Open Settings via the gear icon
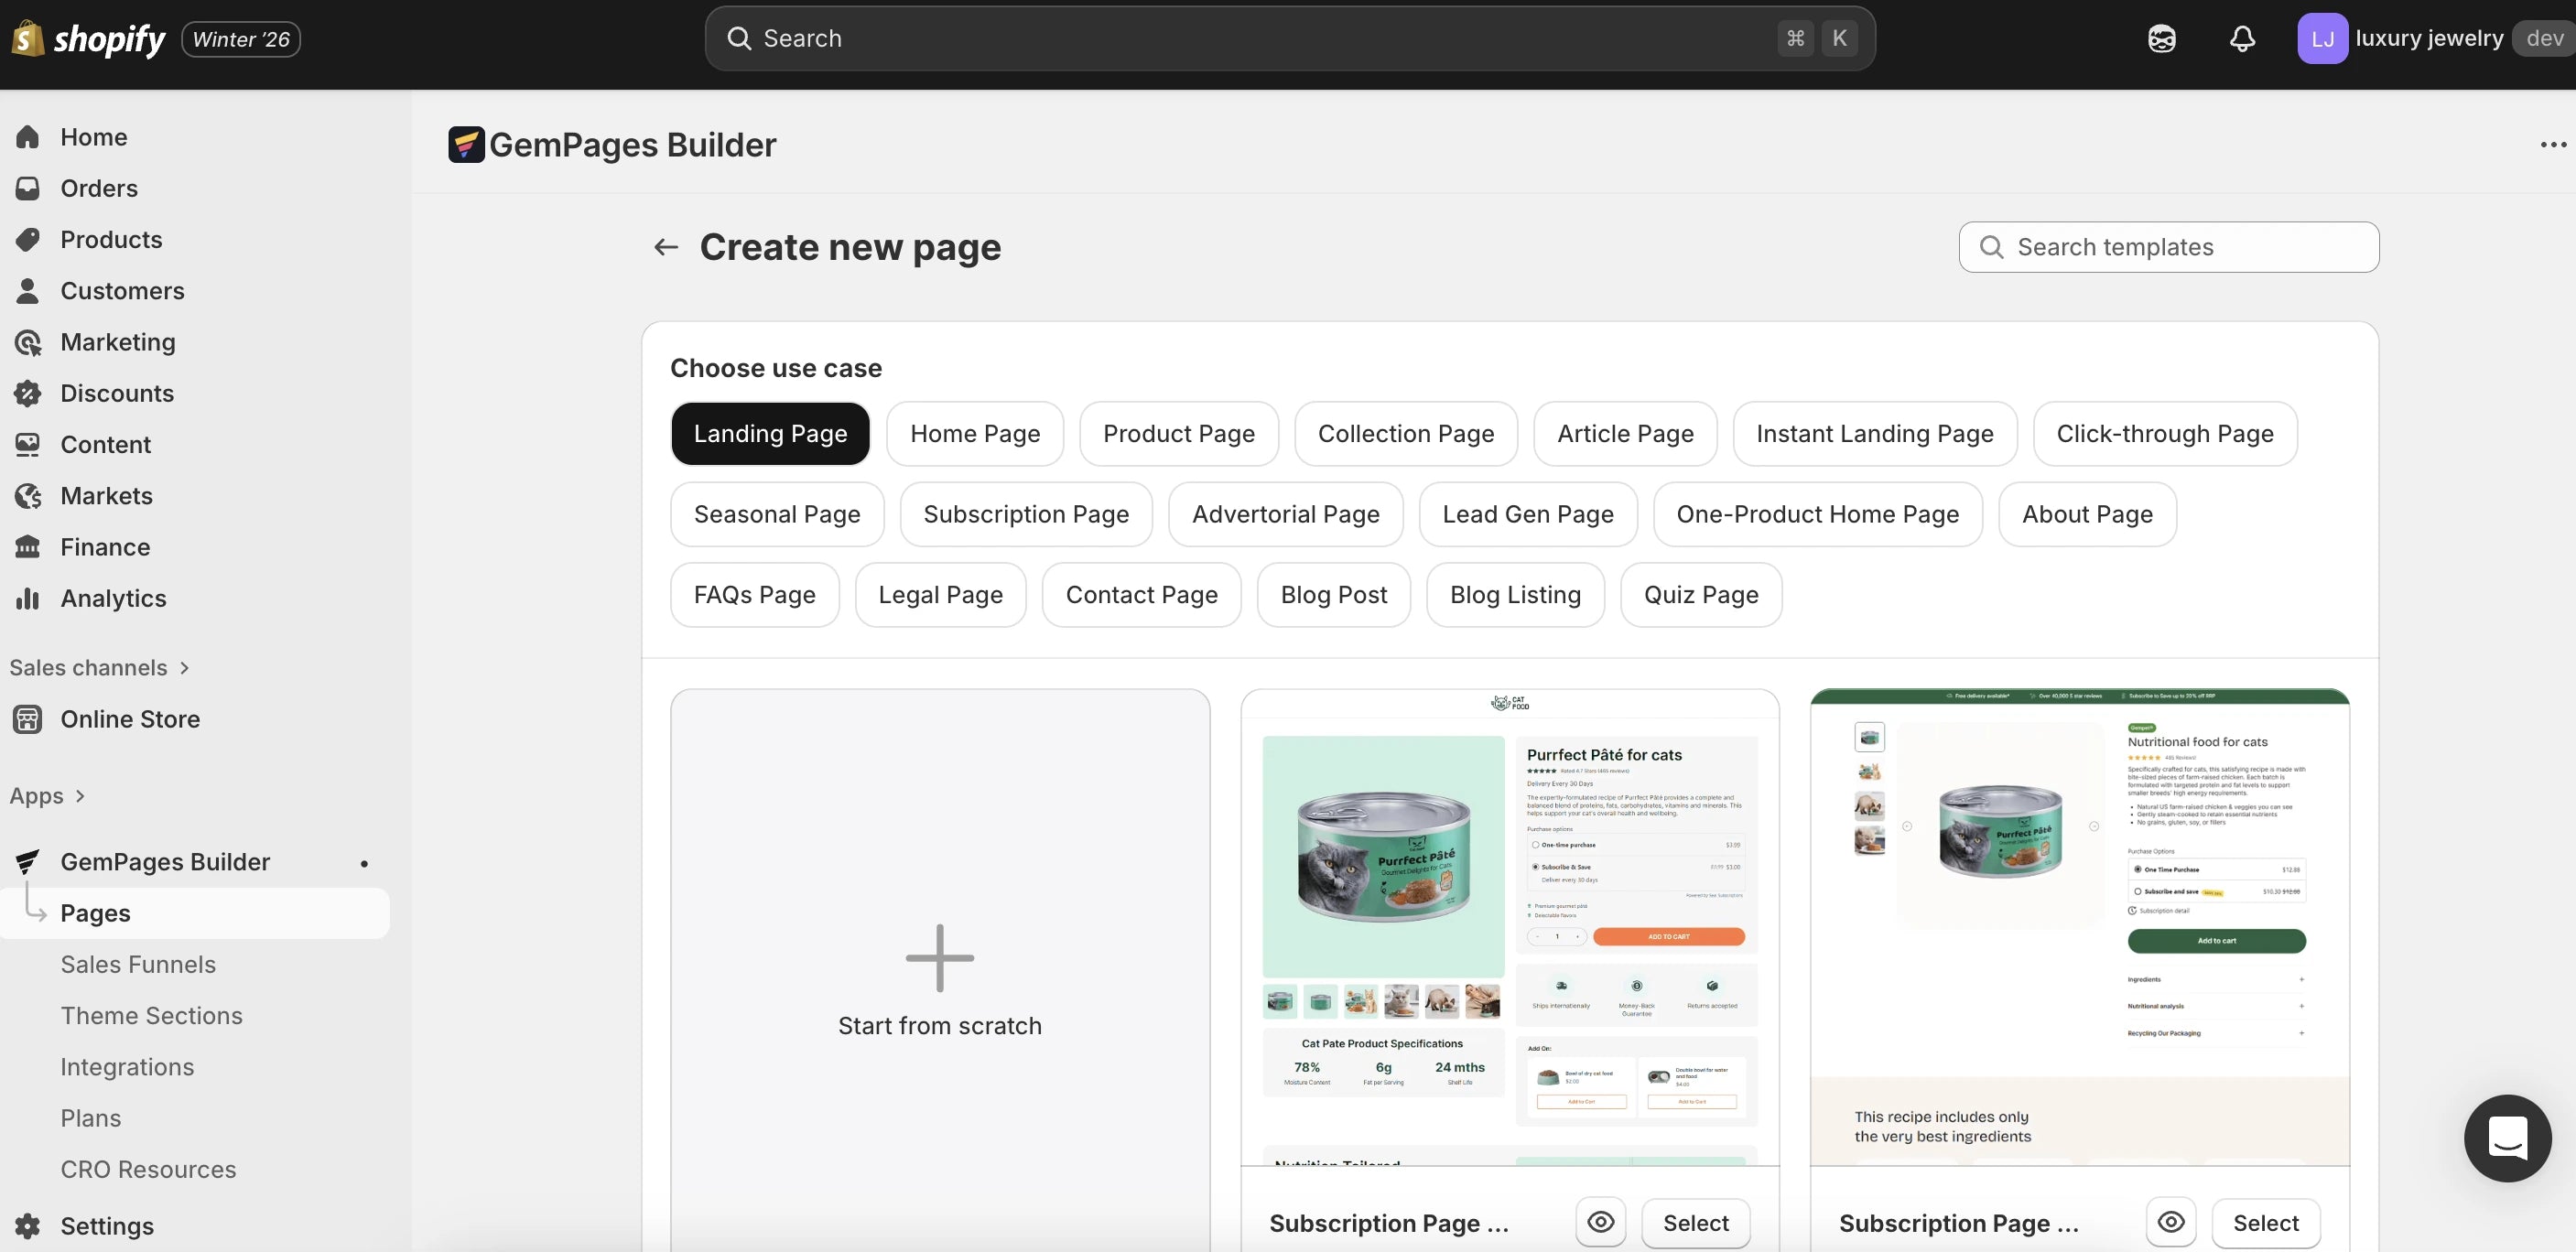2576x1252 pixels. click(x=27, y=1226)
